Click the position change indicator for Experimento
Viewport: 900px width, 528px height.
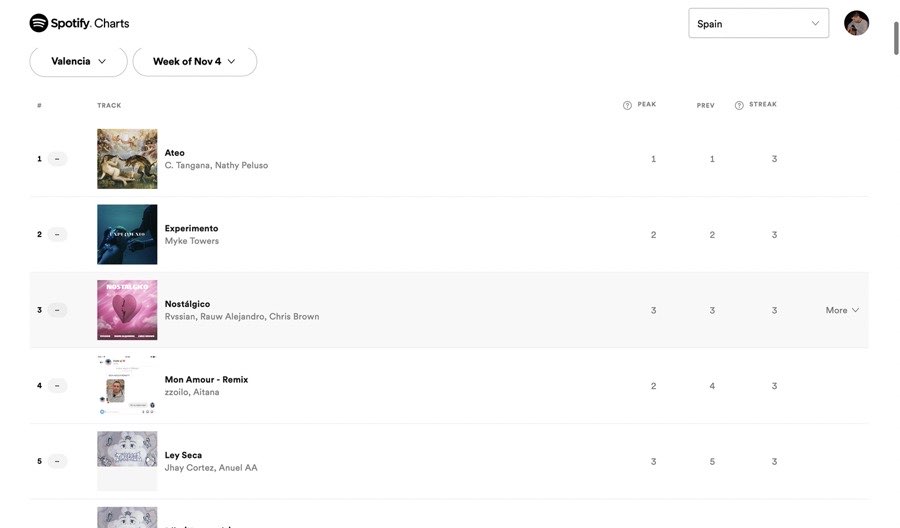pyautogui.click(x=57, y=235)
